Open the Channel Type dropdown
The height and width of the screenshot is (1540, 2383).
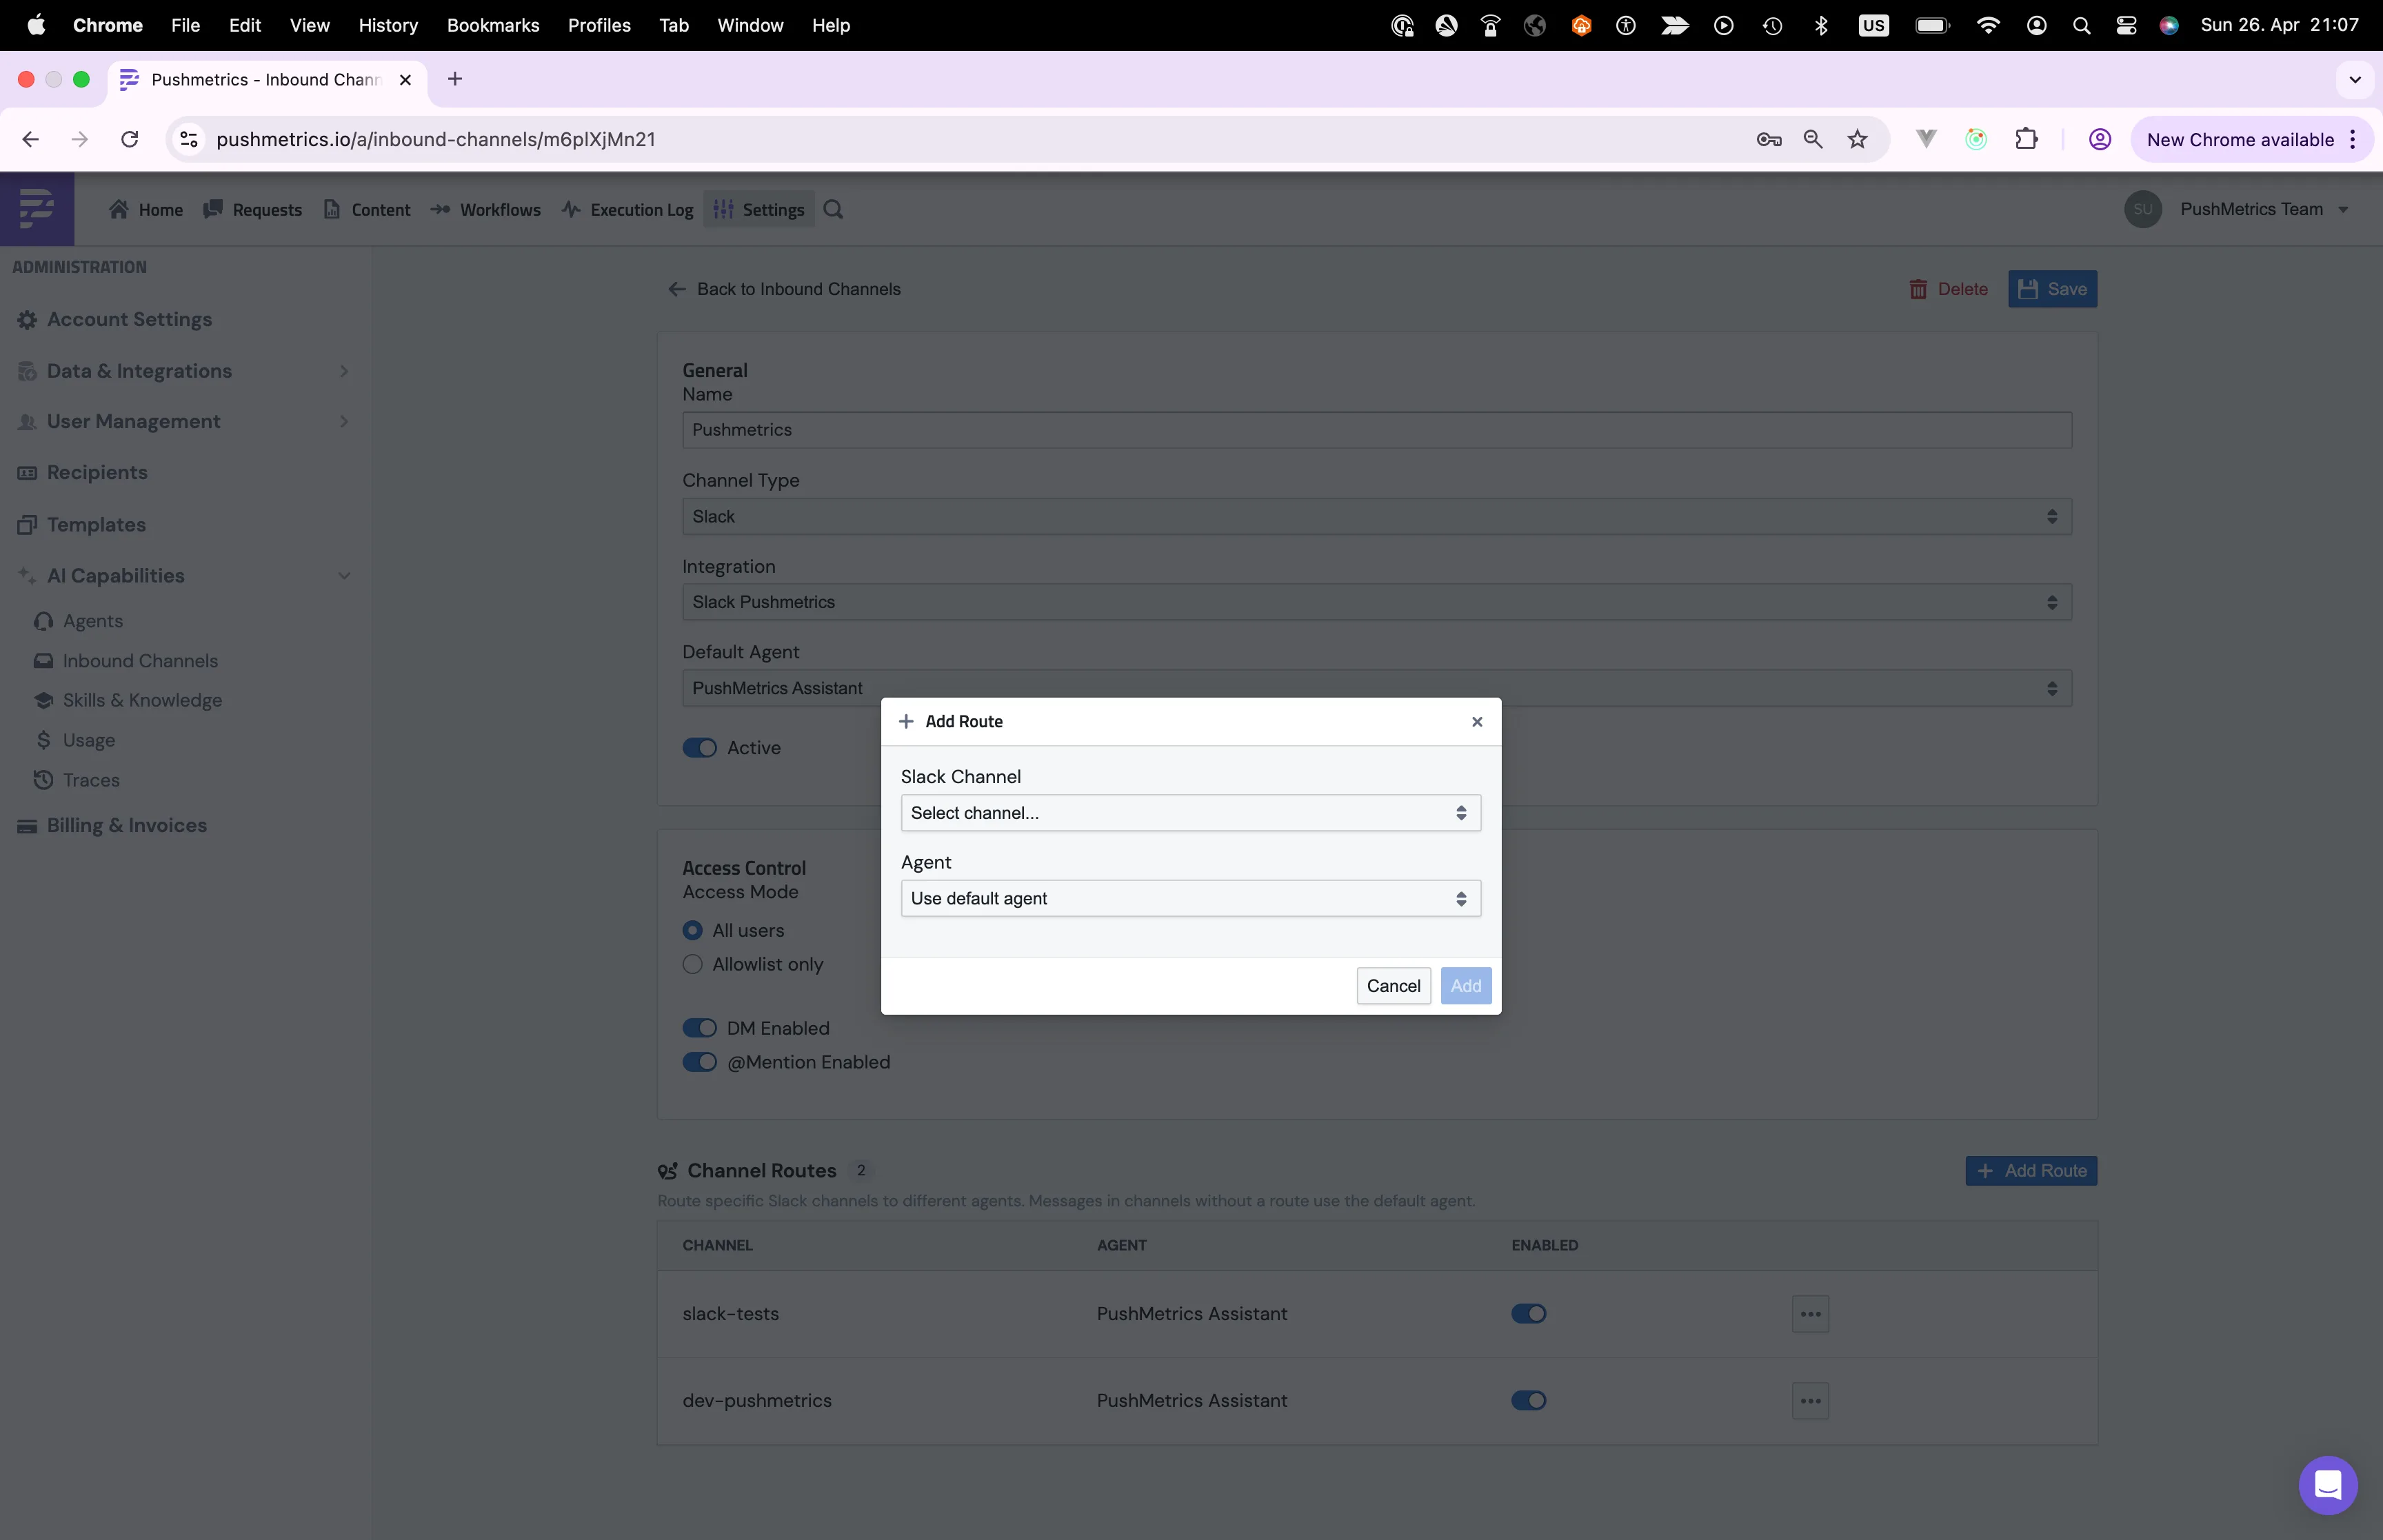[1376, 516]
